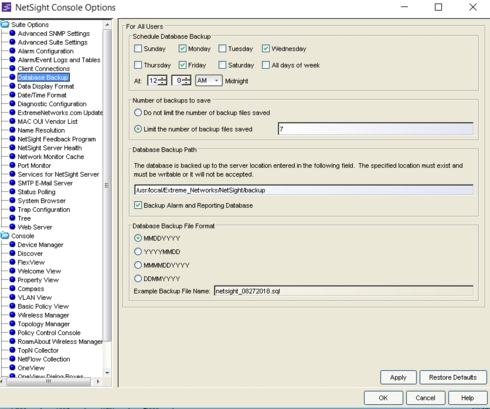Click the Example Backup File Name field
Viewport: 490px width, 409px height.
(344, 291)
